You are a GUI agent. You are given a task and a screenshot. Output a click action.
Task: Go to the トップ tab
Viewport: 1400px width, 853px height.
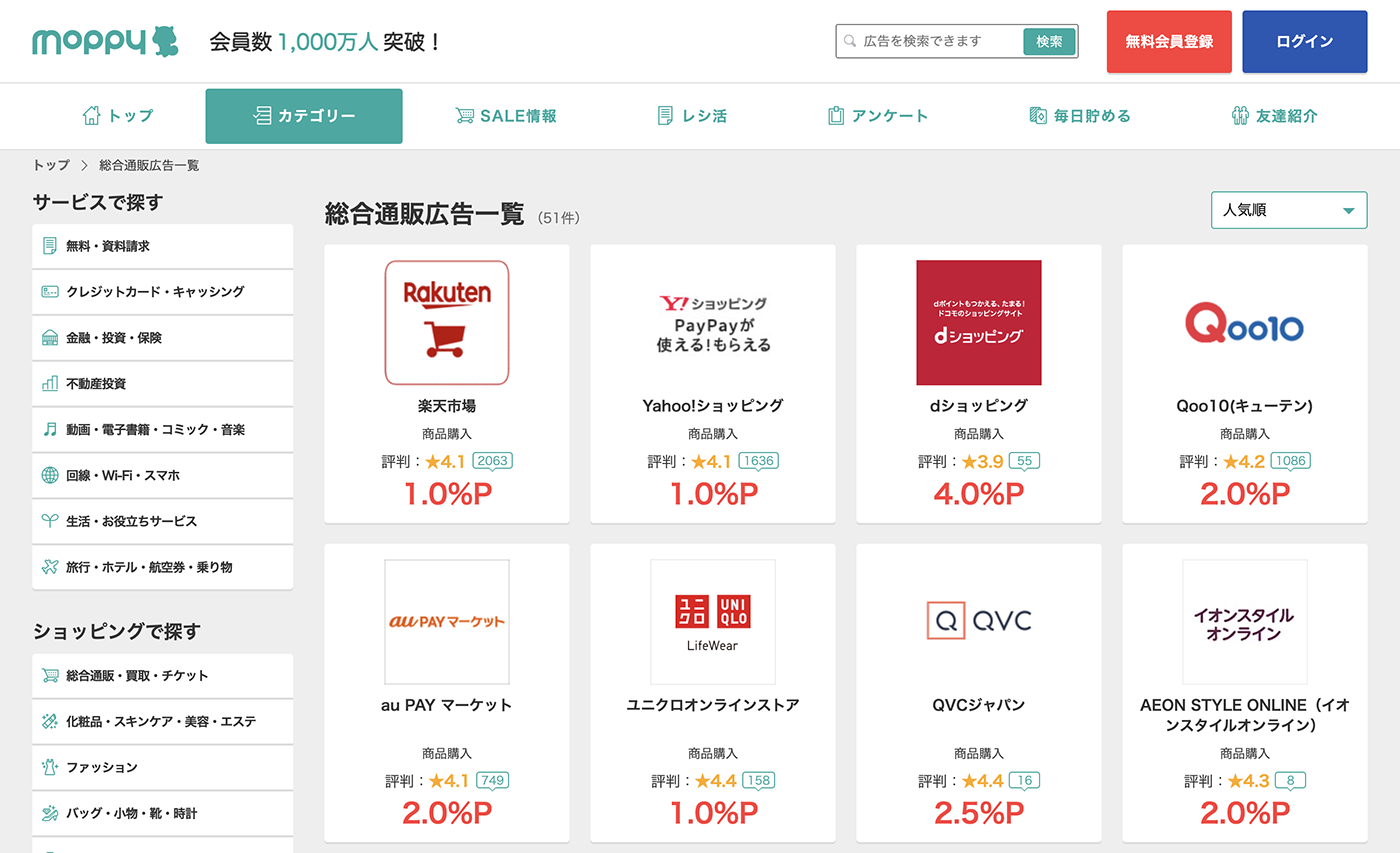coord(118,116)
